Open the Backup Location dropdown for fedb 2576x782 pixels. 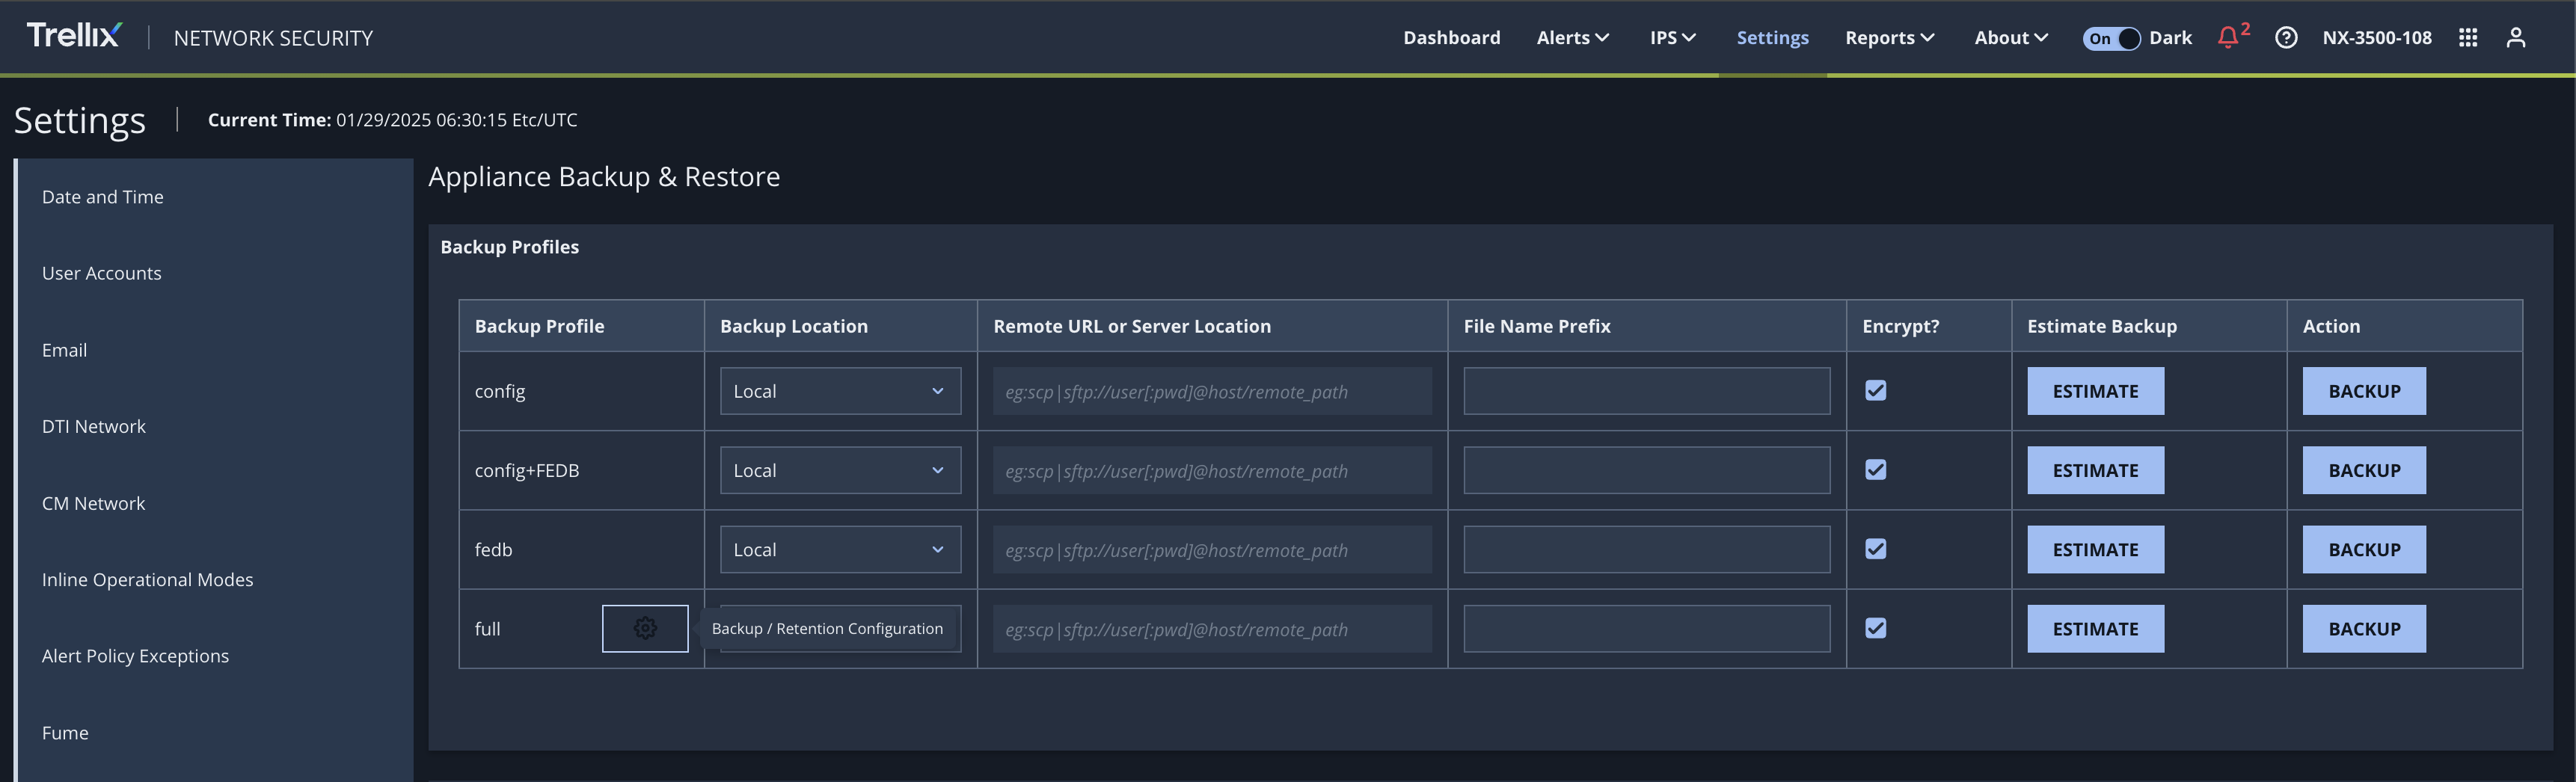[840, 549]
